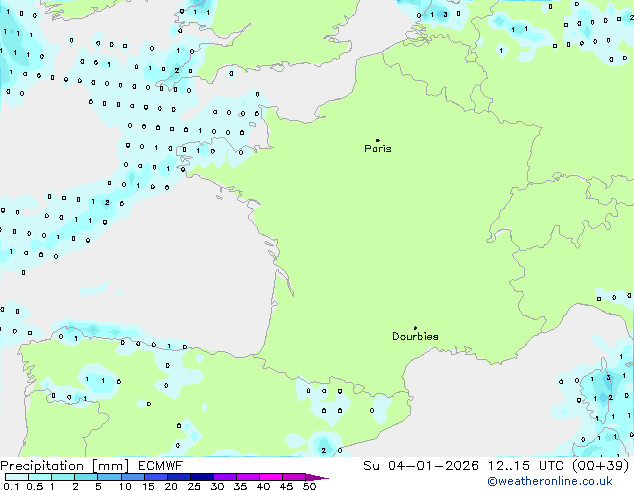Select the Dourbies map label
Screen dimensions: 634x490
[415, 337]
